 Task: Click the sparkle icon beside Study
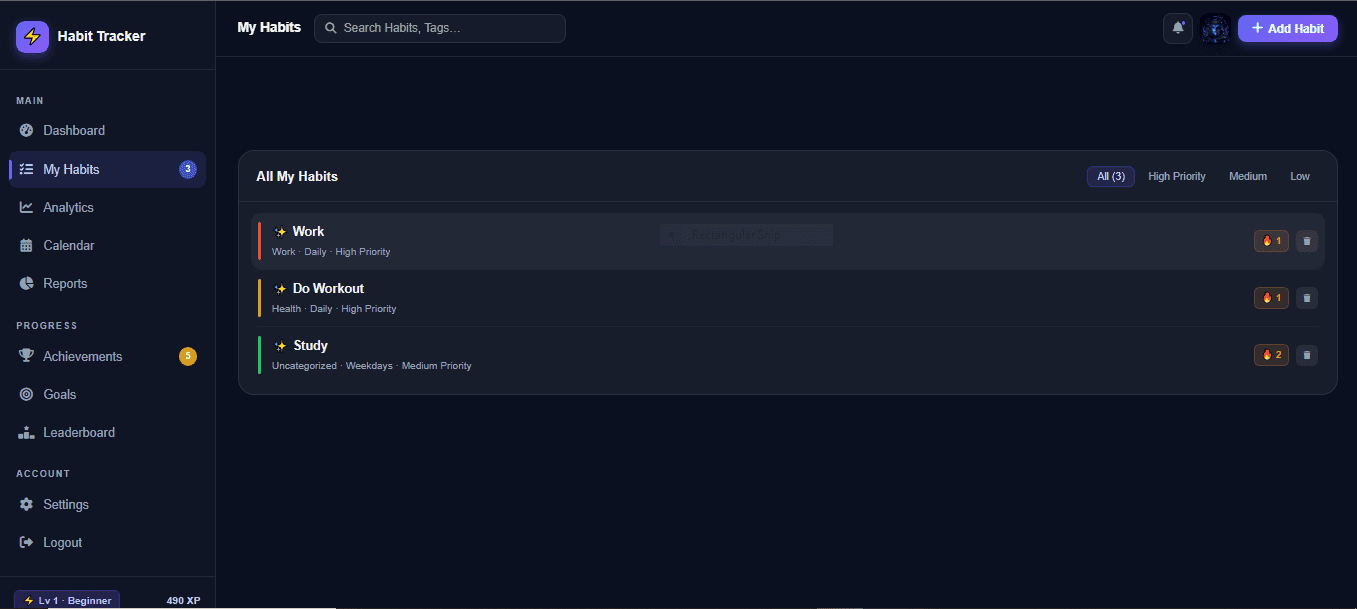280,346
